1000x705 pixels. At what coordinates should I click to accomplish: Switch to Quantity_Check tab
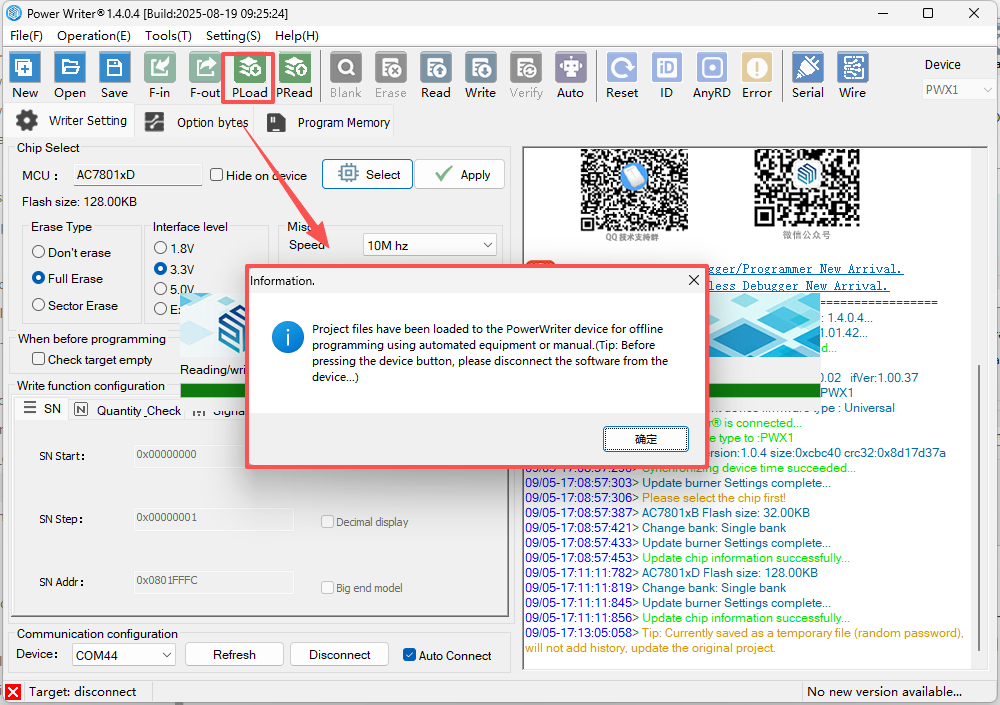click(127, 410)
